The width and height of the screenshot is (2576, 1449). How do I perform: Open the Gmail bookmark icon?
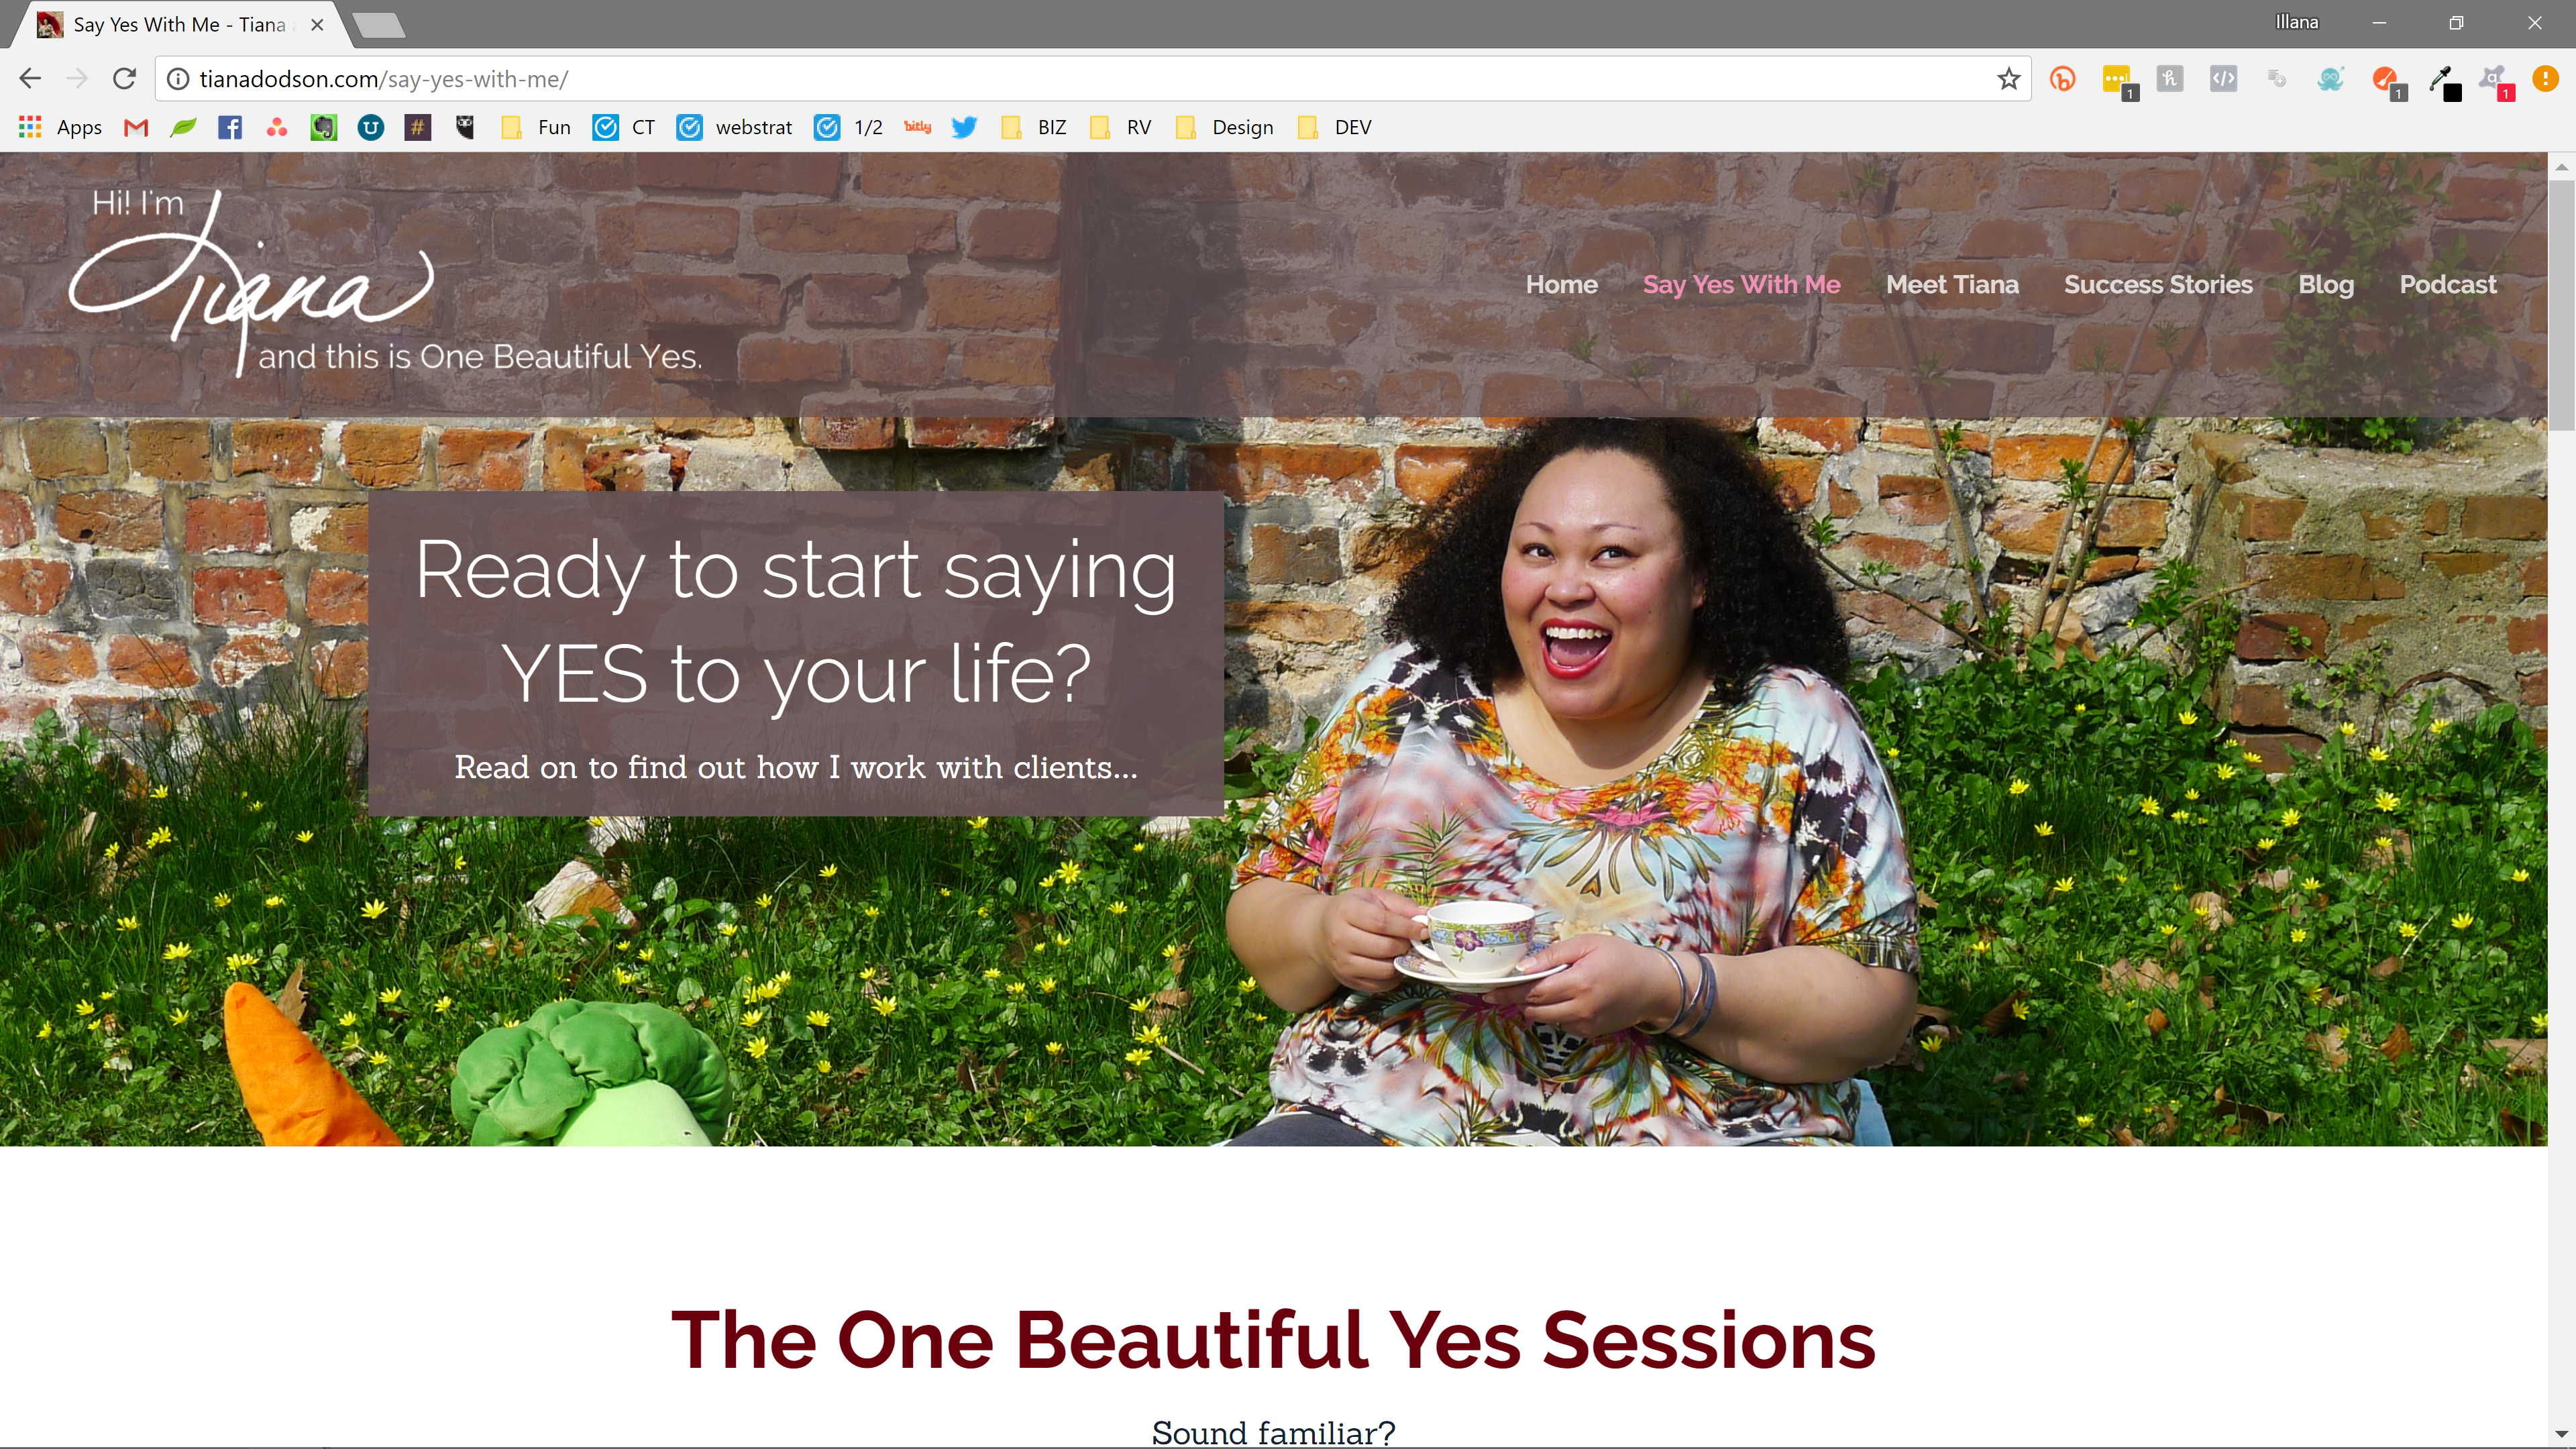pos(136,127)
